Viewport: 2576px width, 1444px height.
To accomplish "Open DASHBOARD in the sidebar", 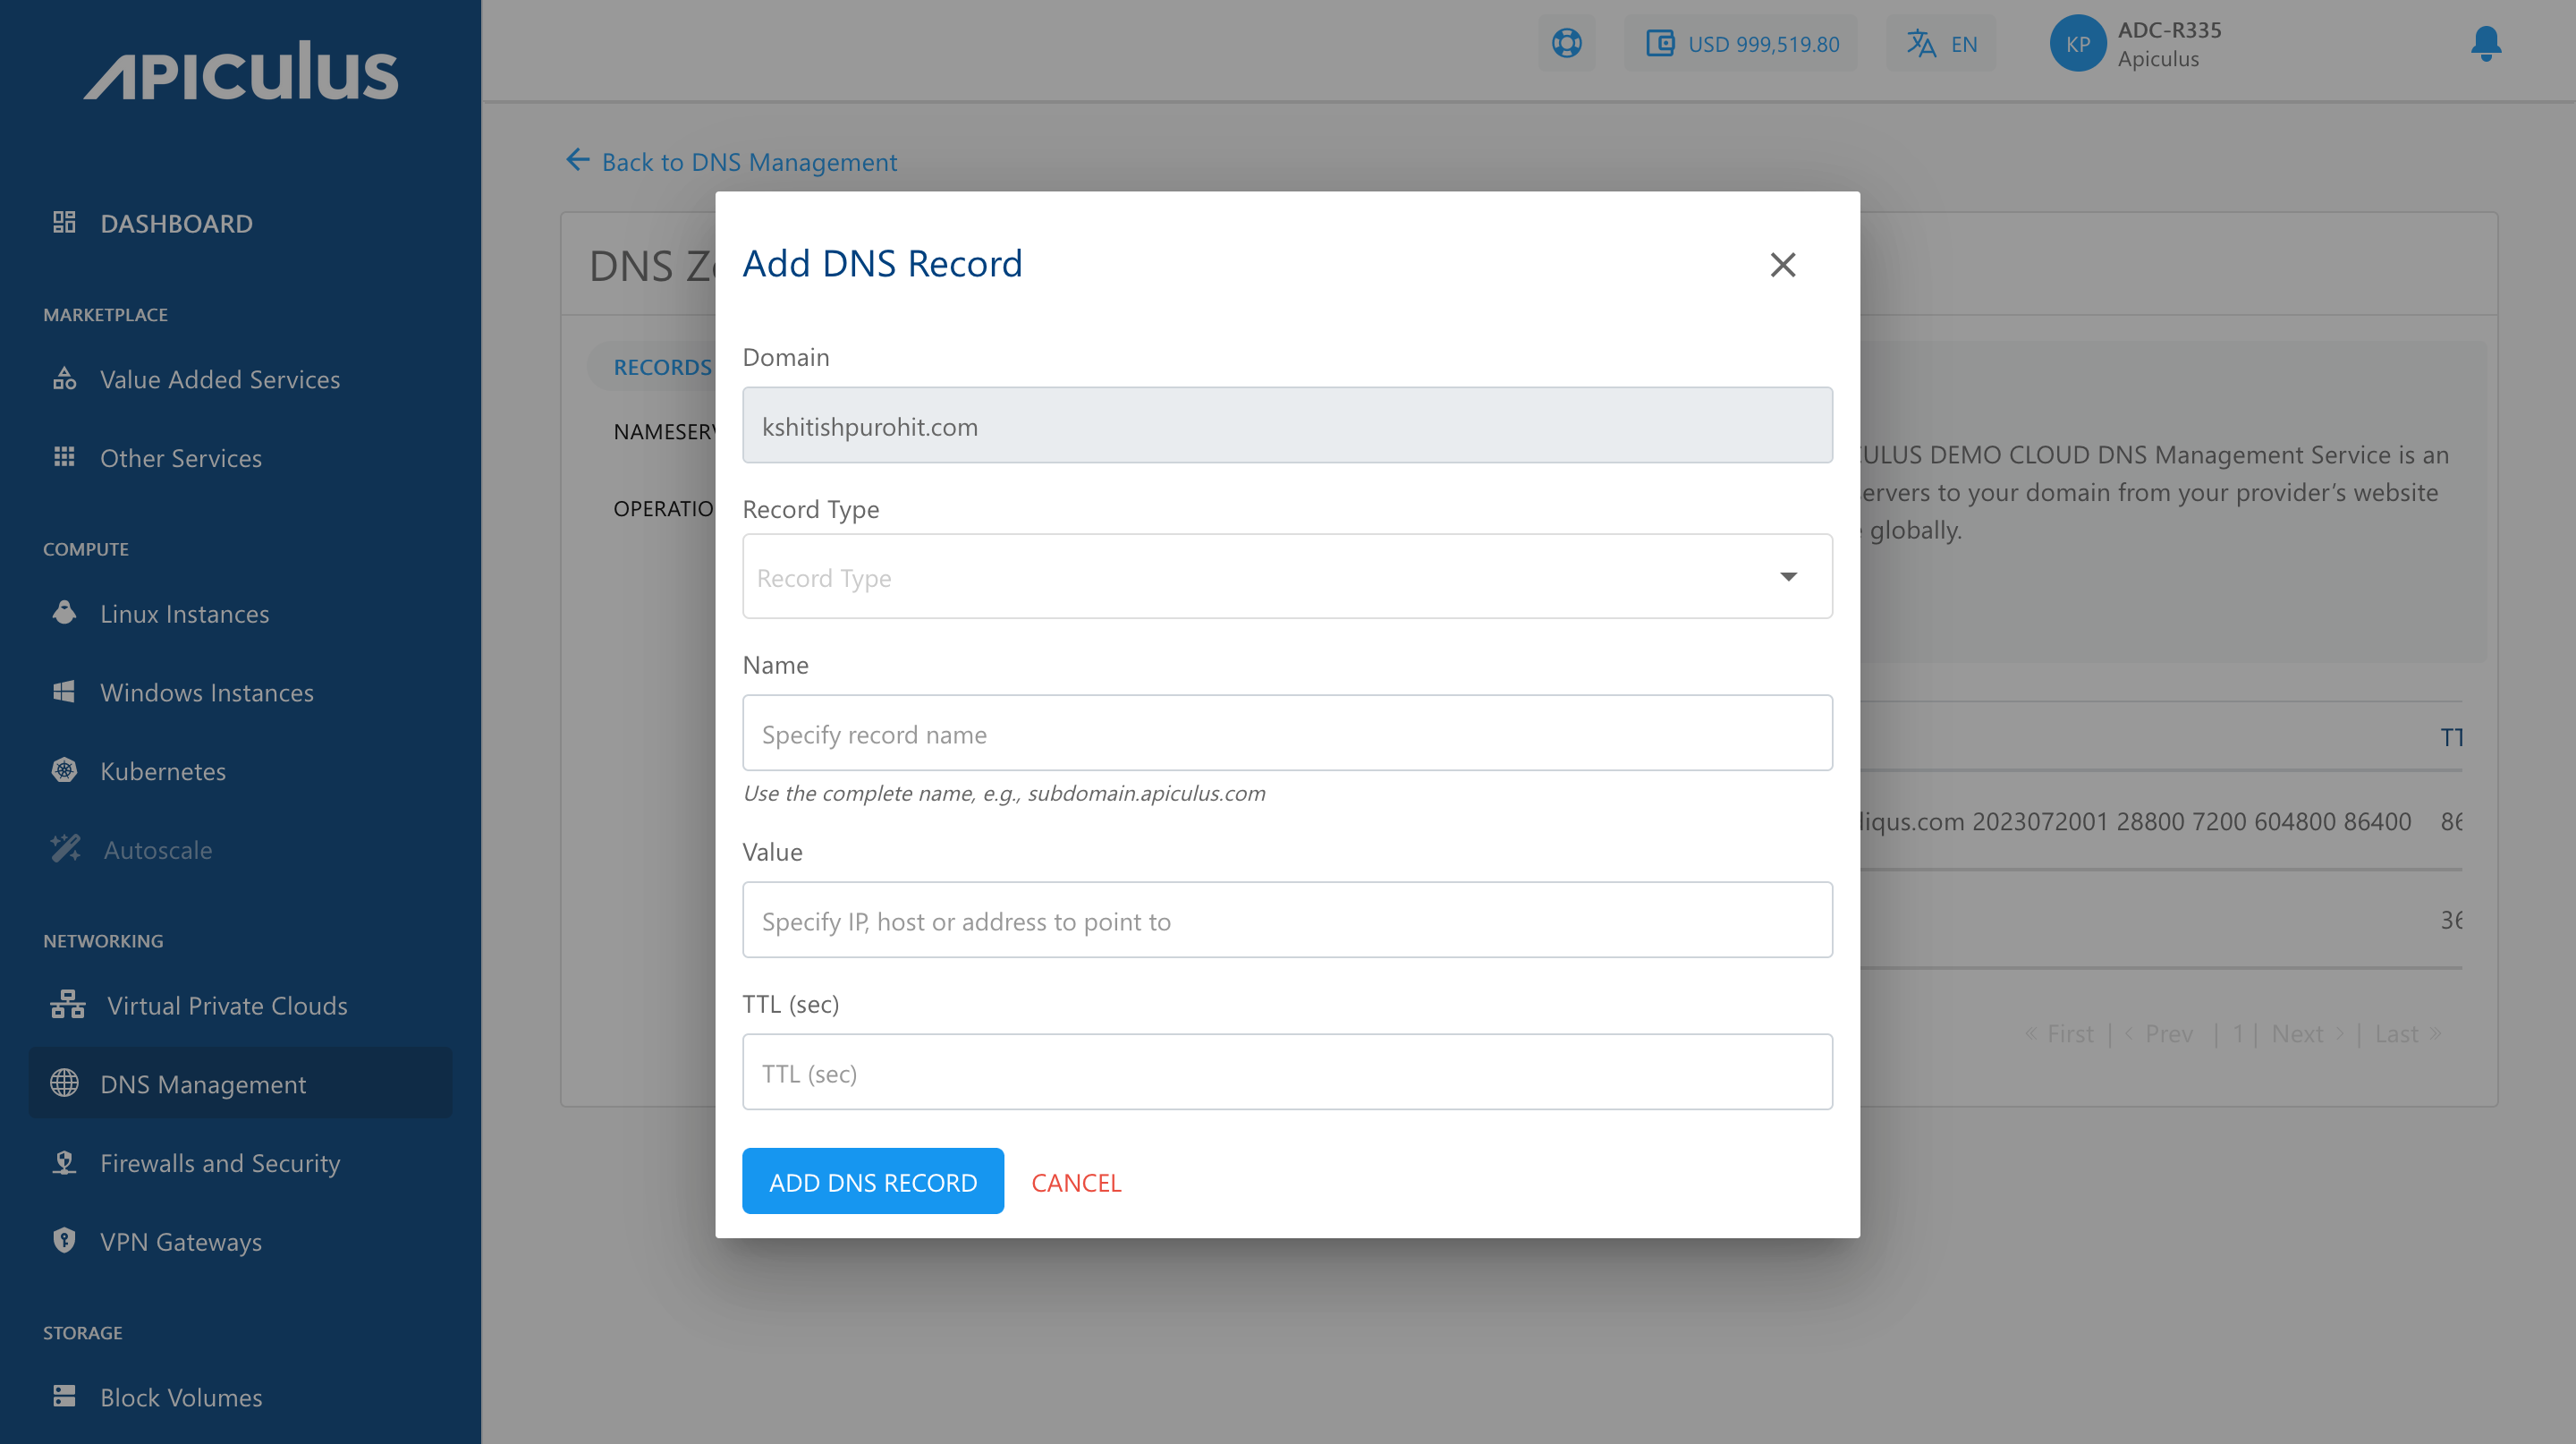I will pos(176,222).
